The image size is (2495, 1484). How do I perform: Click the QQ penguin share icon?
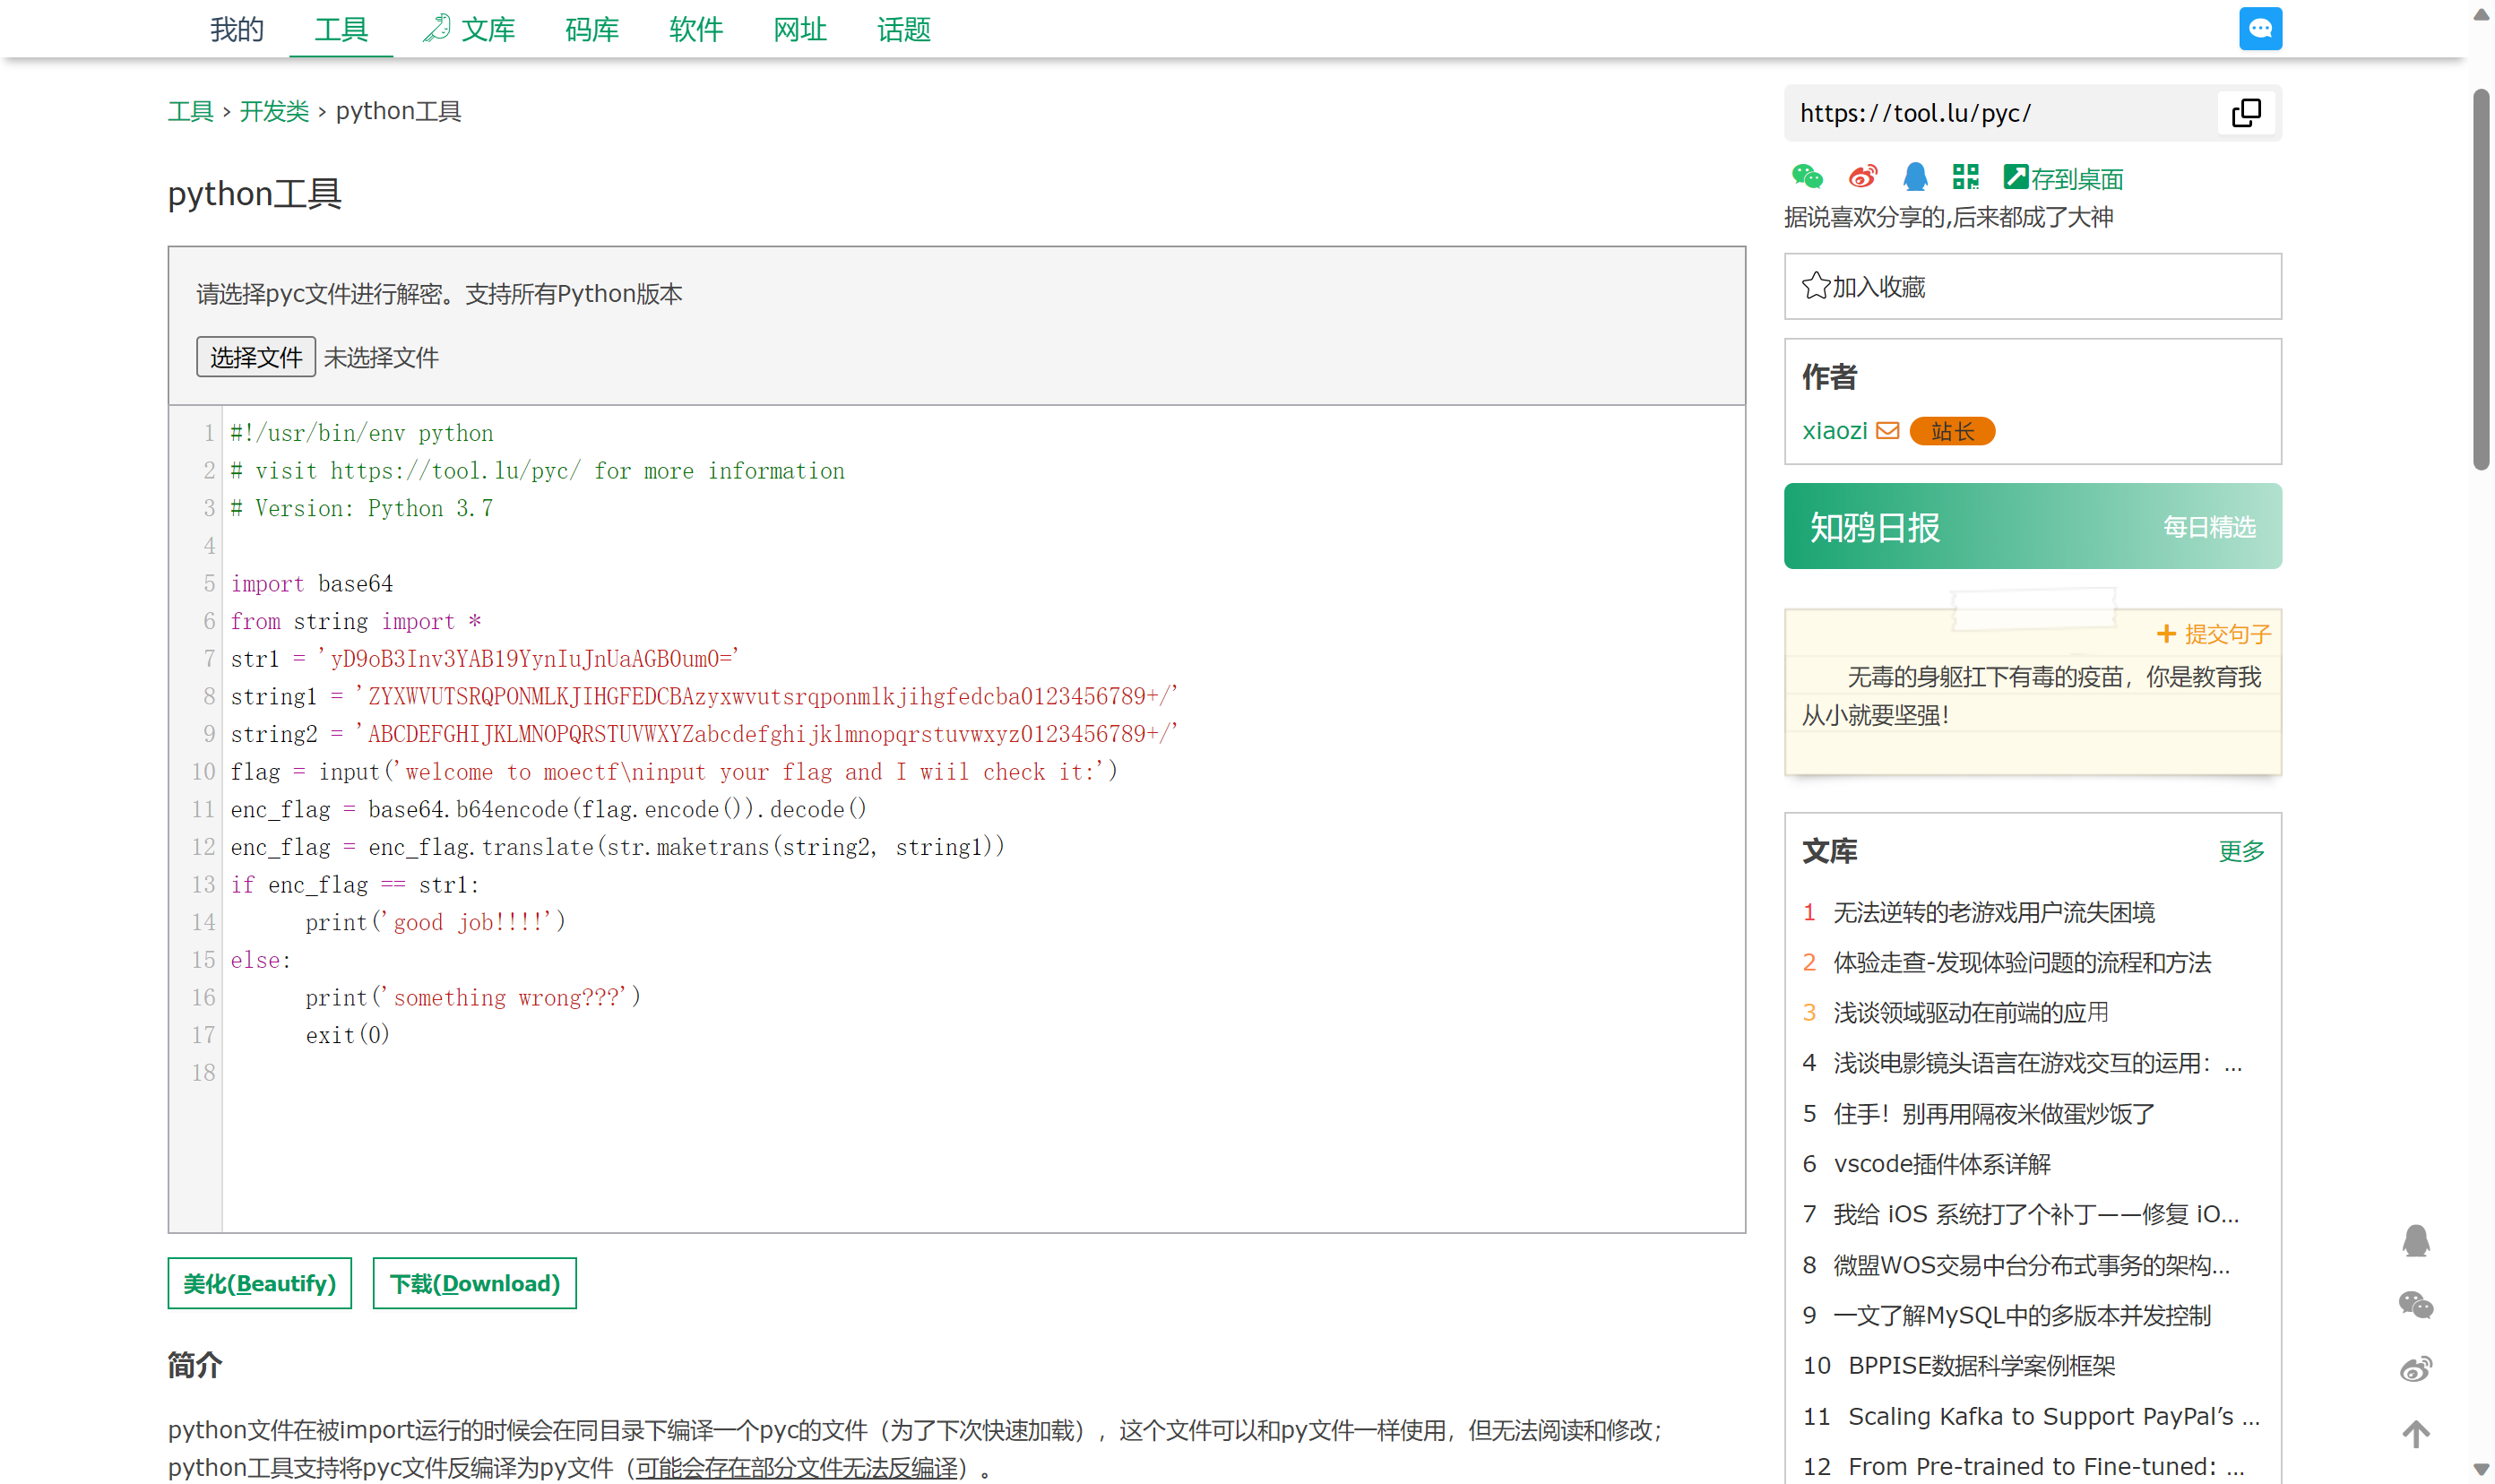tap(1914, 177)
